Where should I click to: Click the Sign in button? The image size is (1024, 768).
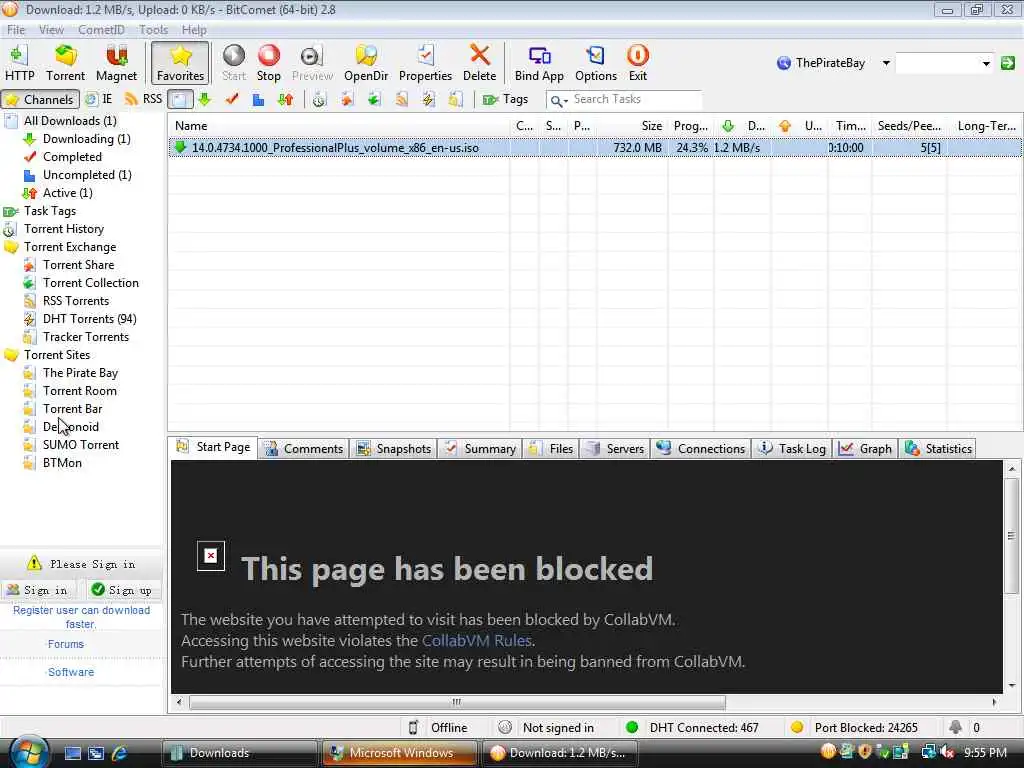pyautogui.click(x=38, y=590)
